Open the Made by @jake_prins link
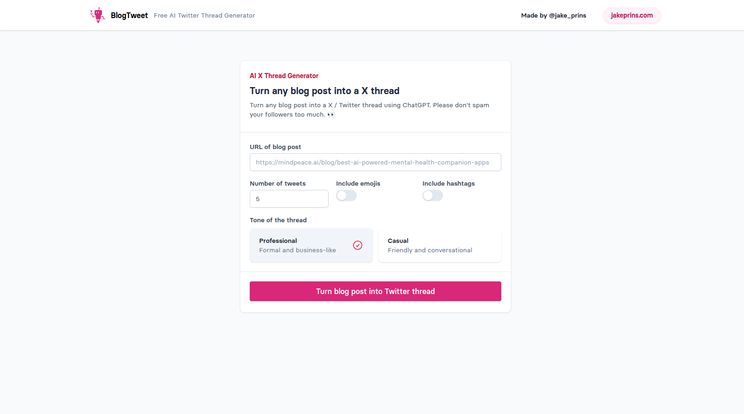Screen dimensions: 744x414 click(553, 15)
